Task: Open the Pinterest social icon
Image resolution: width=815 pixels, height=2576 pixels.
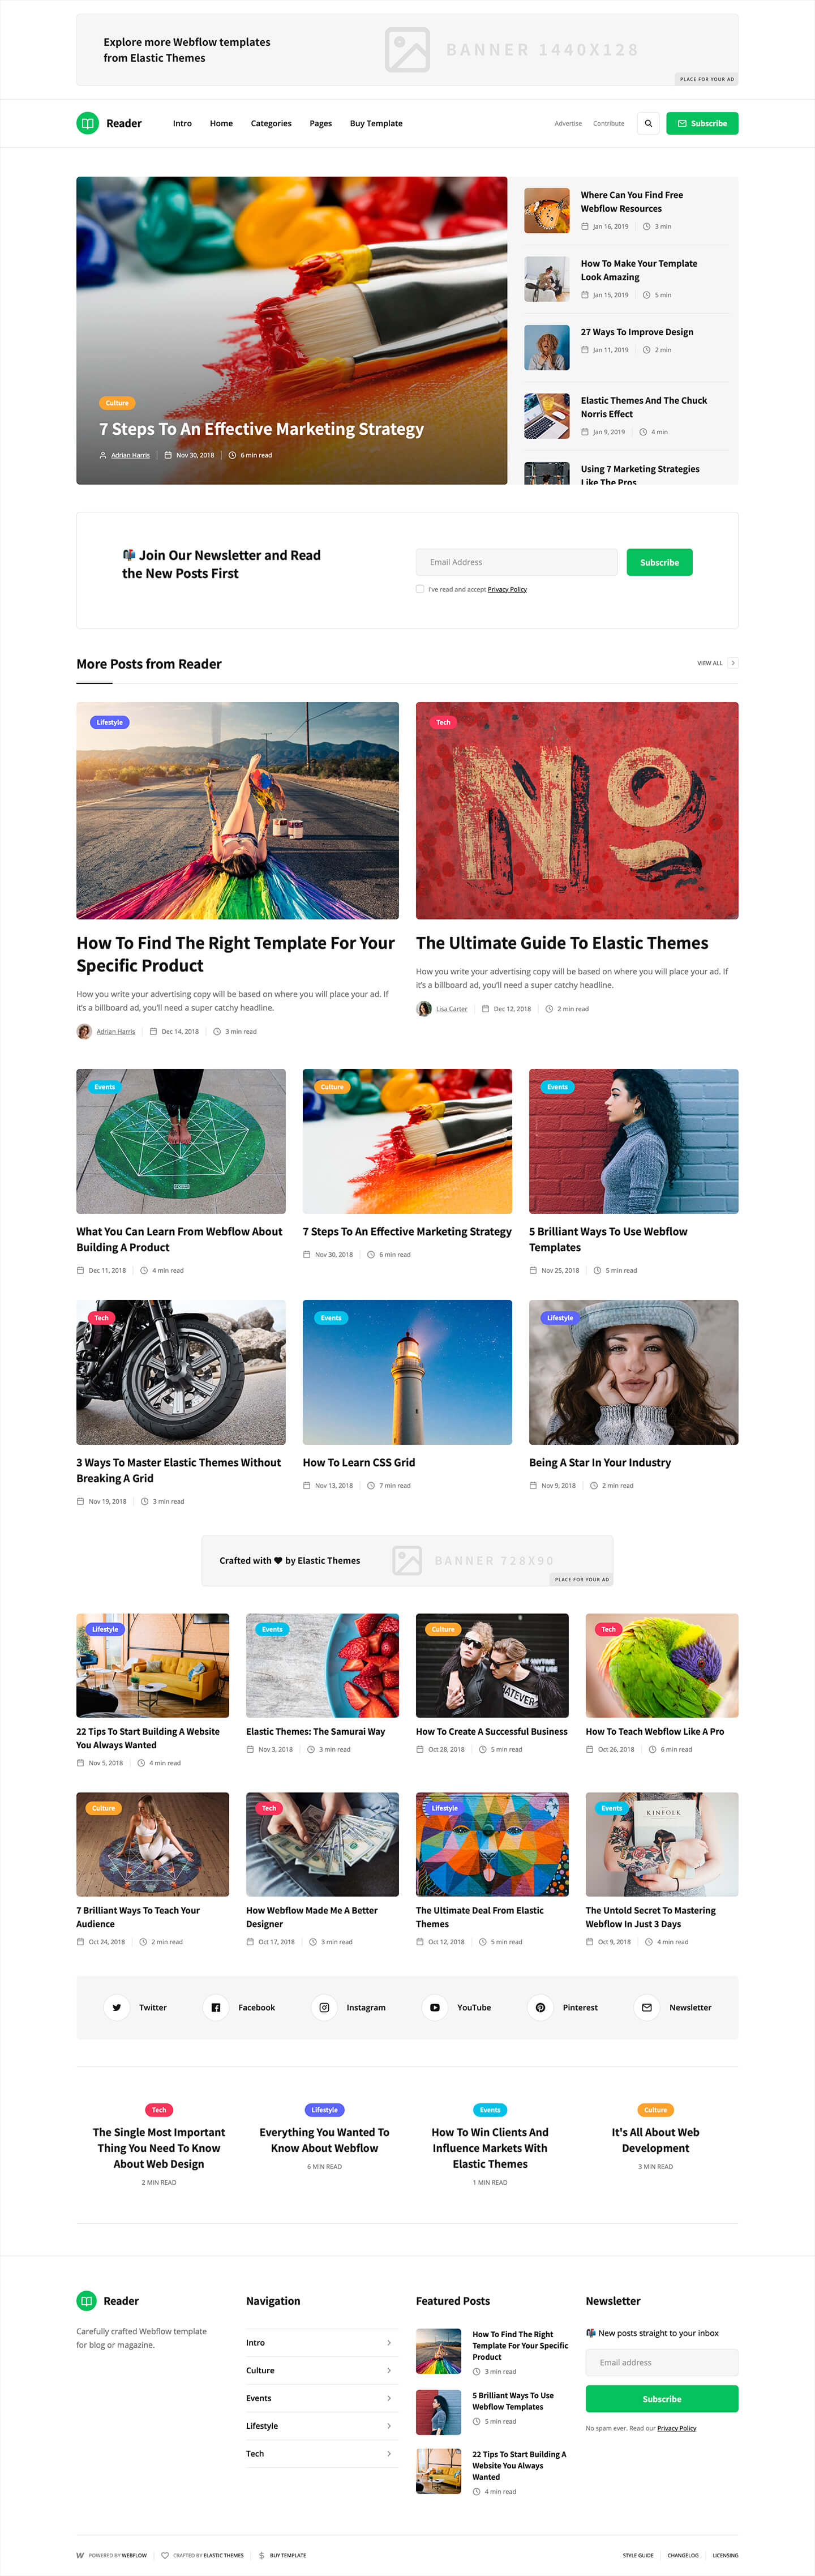Action: (x=540, y=2007)
